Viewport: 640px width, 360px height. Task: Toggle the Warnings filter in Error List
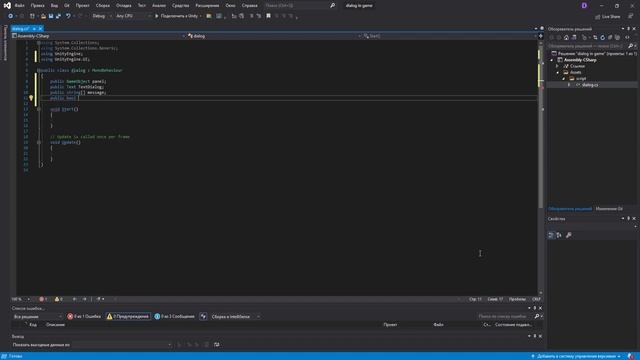click(x=128, y=316)
